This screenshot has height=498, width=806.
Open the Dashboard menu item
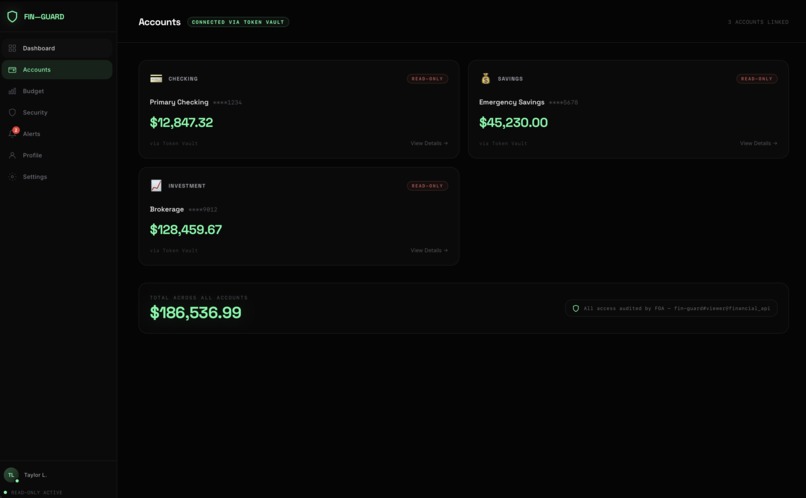click(57, 48)
